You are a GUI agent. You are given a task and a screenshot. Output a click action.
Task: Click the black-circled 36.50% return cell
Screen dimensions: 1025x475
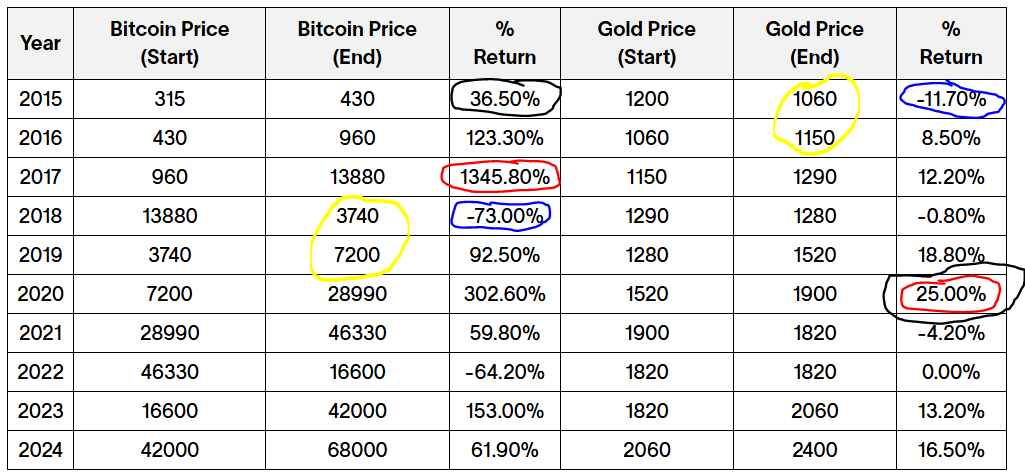click(505, 99)
